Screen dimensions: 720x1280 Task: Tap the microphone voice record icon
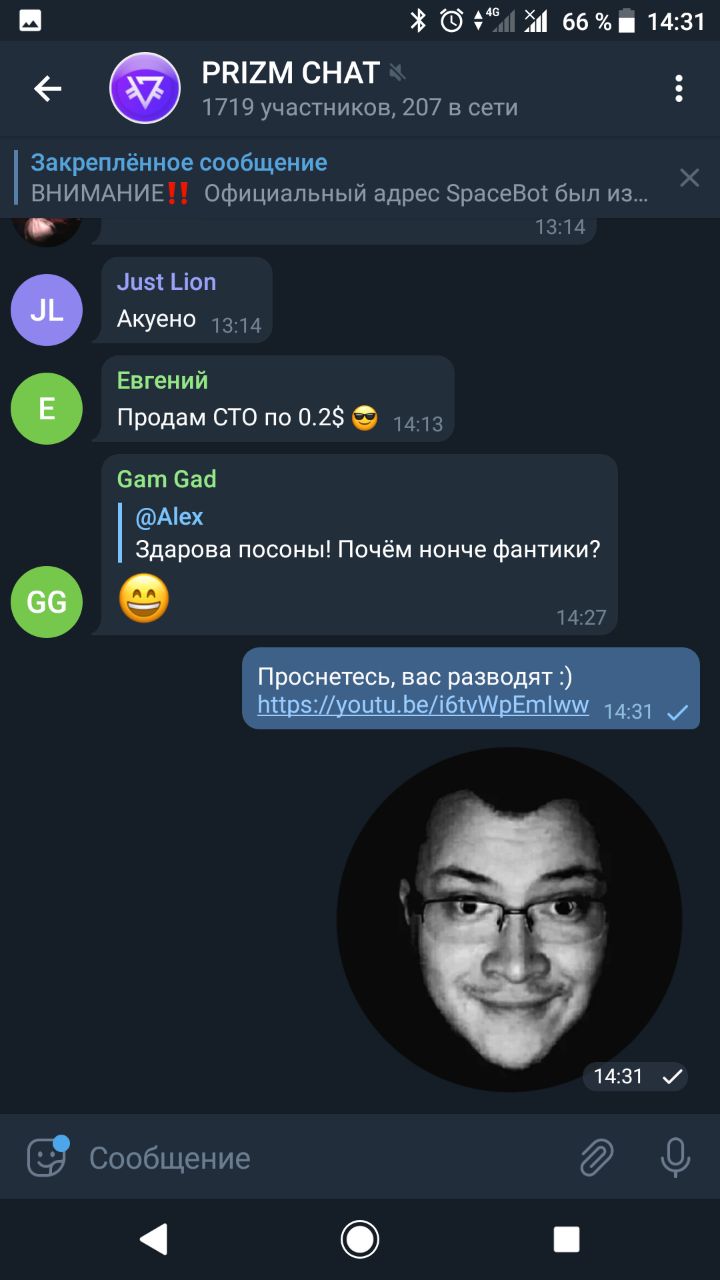(676, 1158)
